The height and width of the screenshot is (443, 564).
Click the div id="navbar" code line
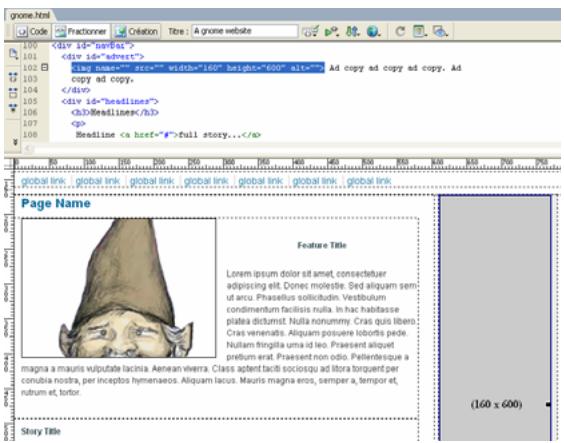click(93, 46)
